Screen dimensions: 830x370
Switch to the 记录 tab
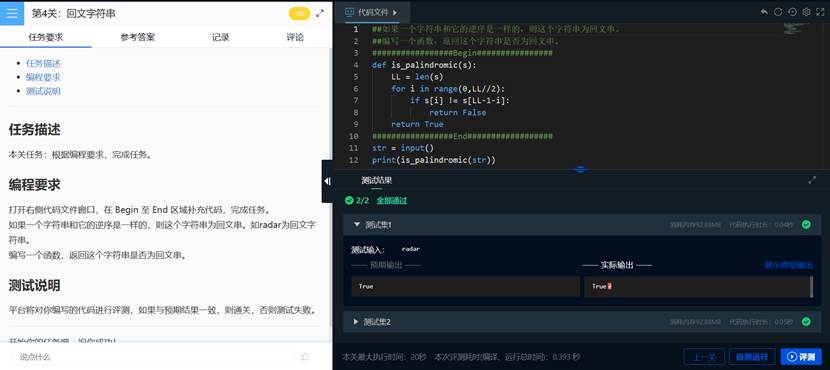click(x=221, y=37)
